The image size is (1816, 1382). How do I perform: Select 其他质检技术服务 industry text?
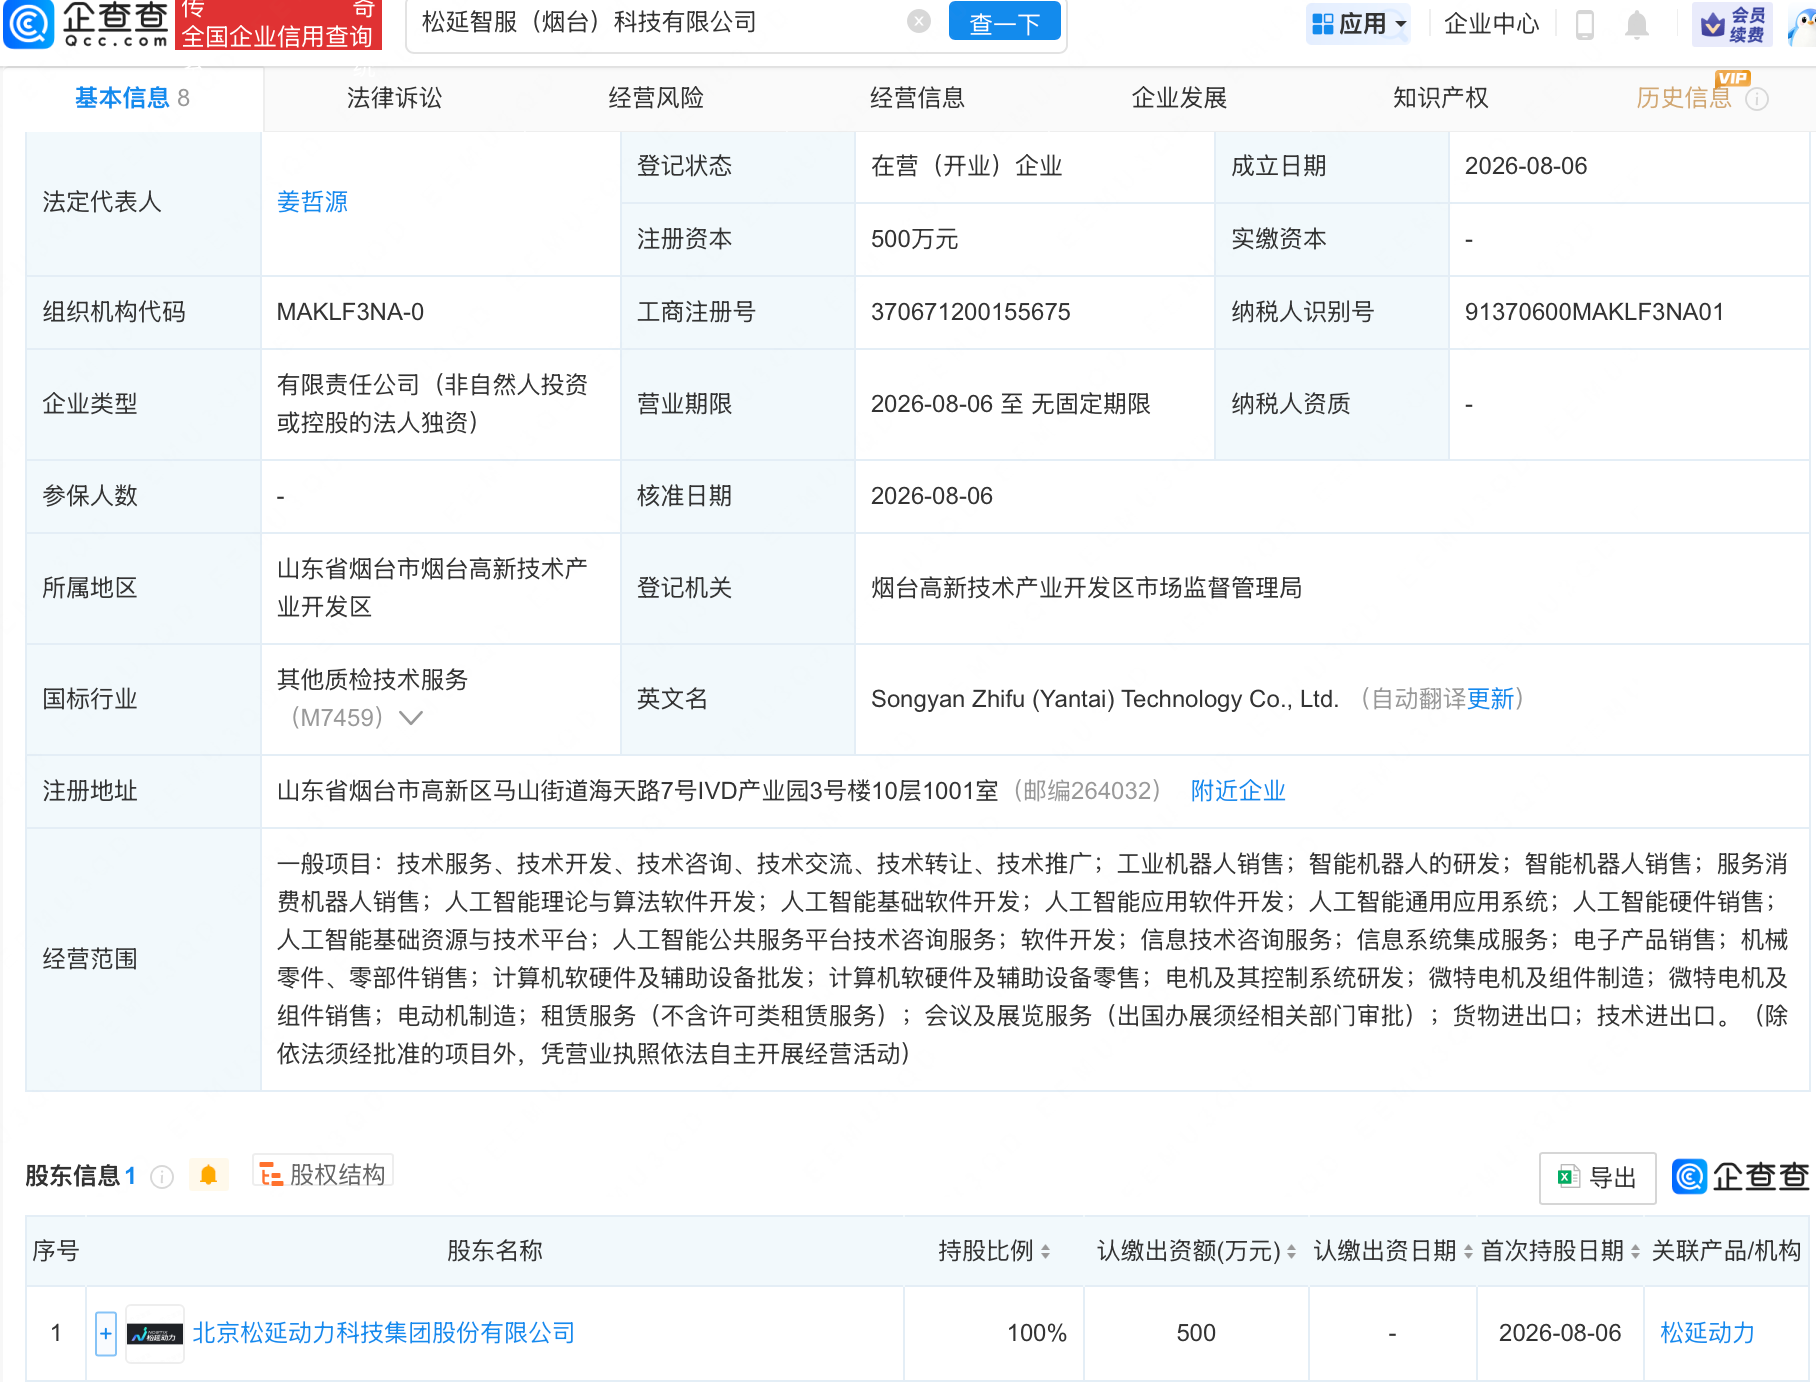click(372, 680)
